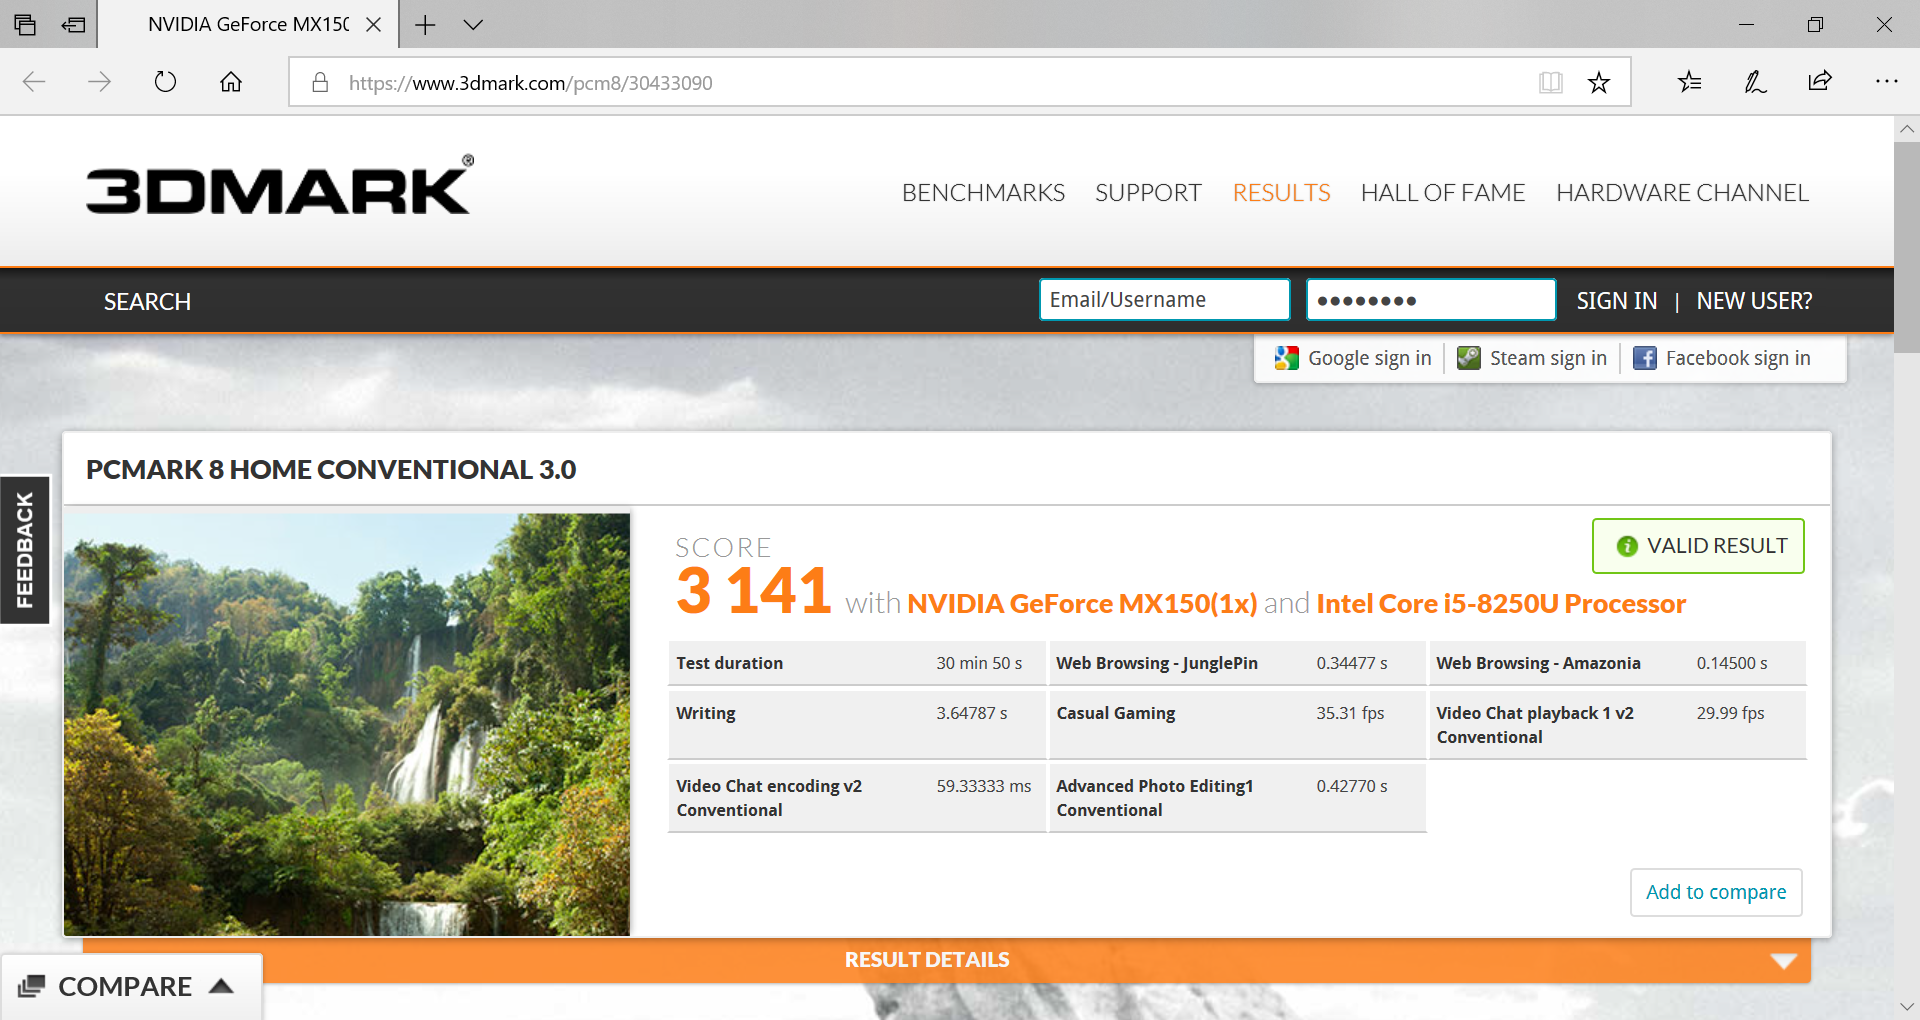The width and height of the screenshot is (1920, 1020).
Task: Open the Intel Core i5-8250U Processor link
Action: pyautogui.click(x=1501, y=604)
